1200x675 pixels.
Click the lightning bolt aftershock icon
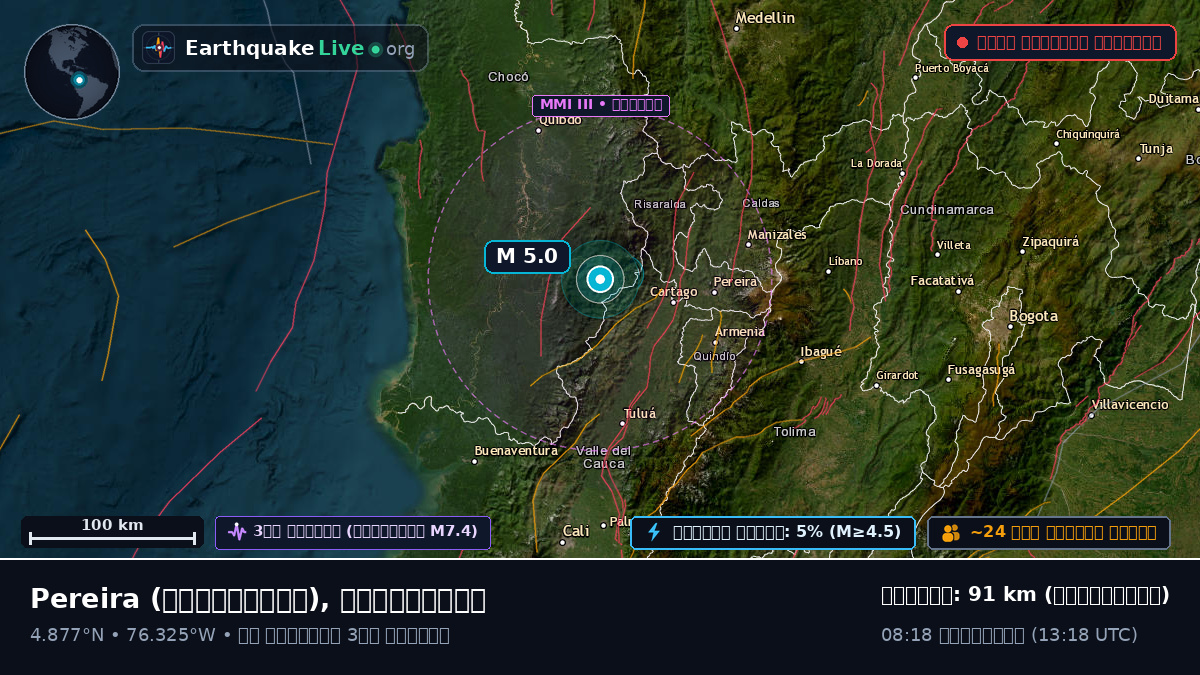pos(654,532)
